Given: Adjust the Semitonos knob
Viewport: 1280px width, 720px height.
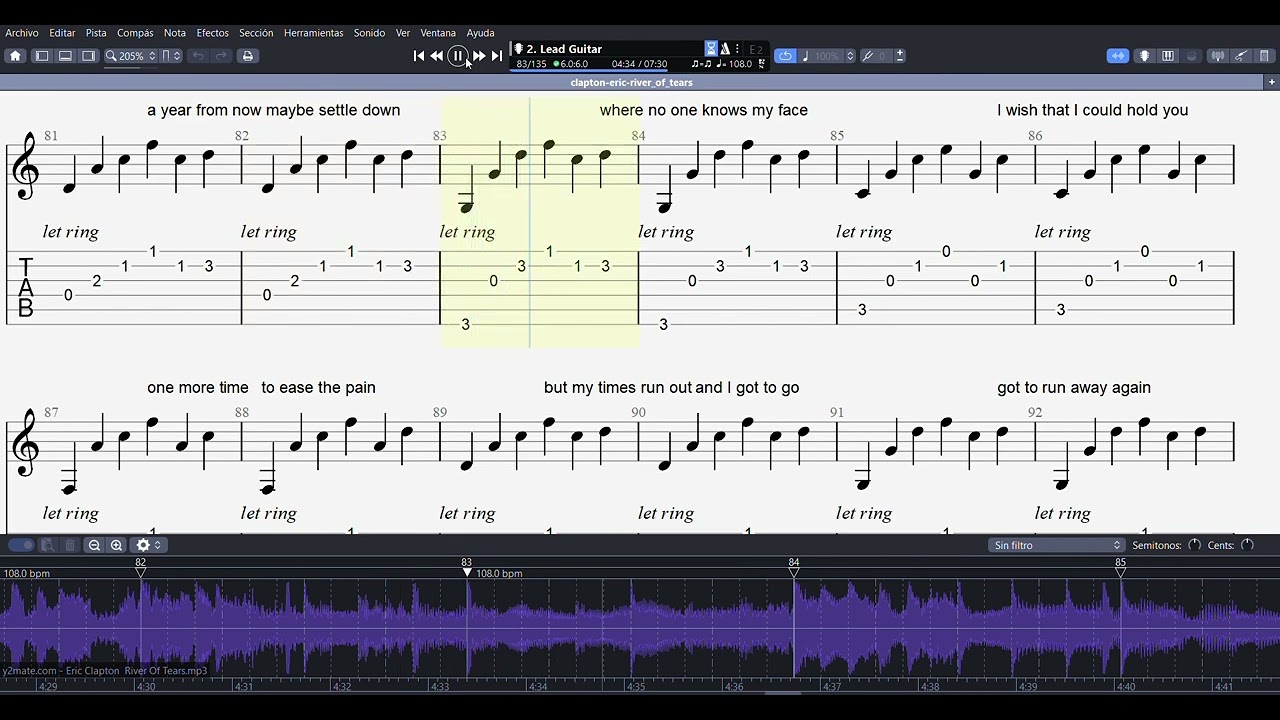Looking at the screenshot, I should click(1194, 545).
